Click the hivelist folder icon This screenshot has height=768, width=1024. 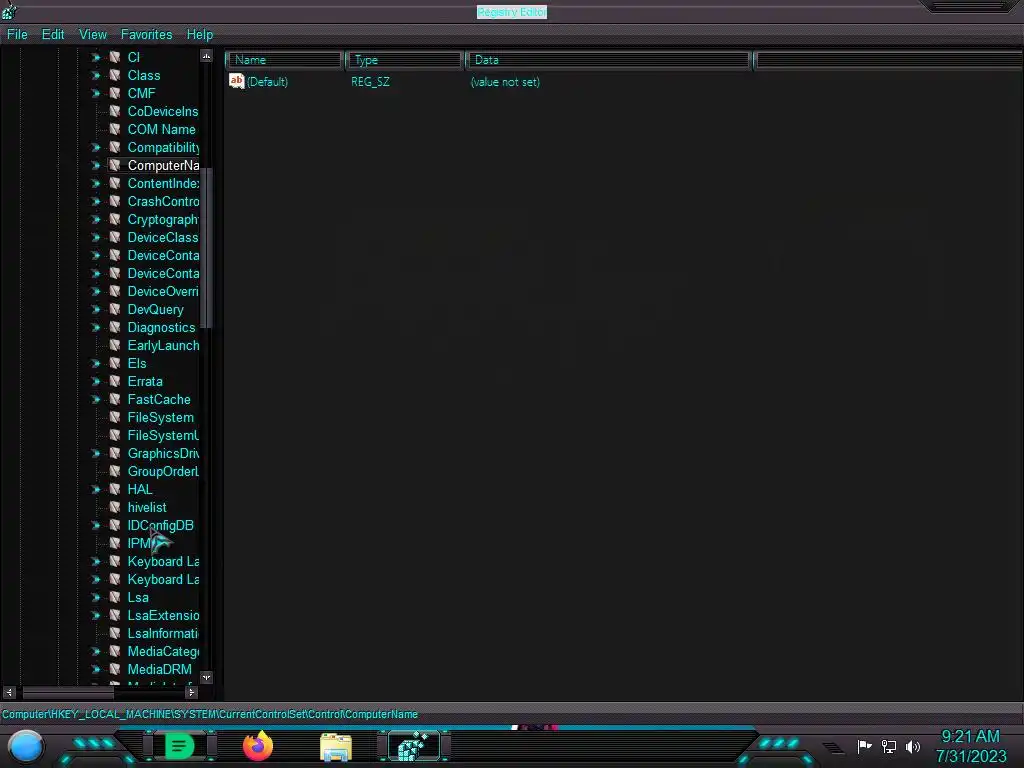point(115,507)
